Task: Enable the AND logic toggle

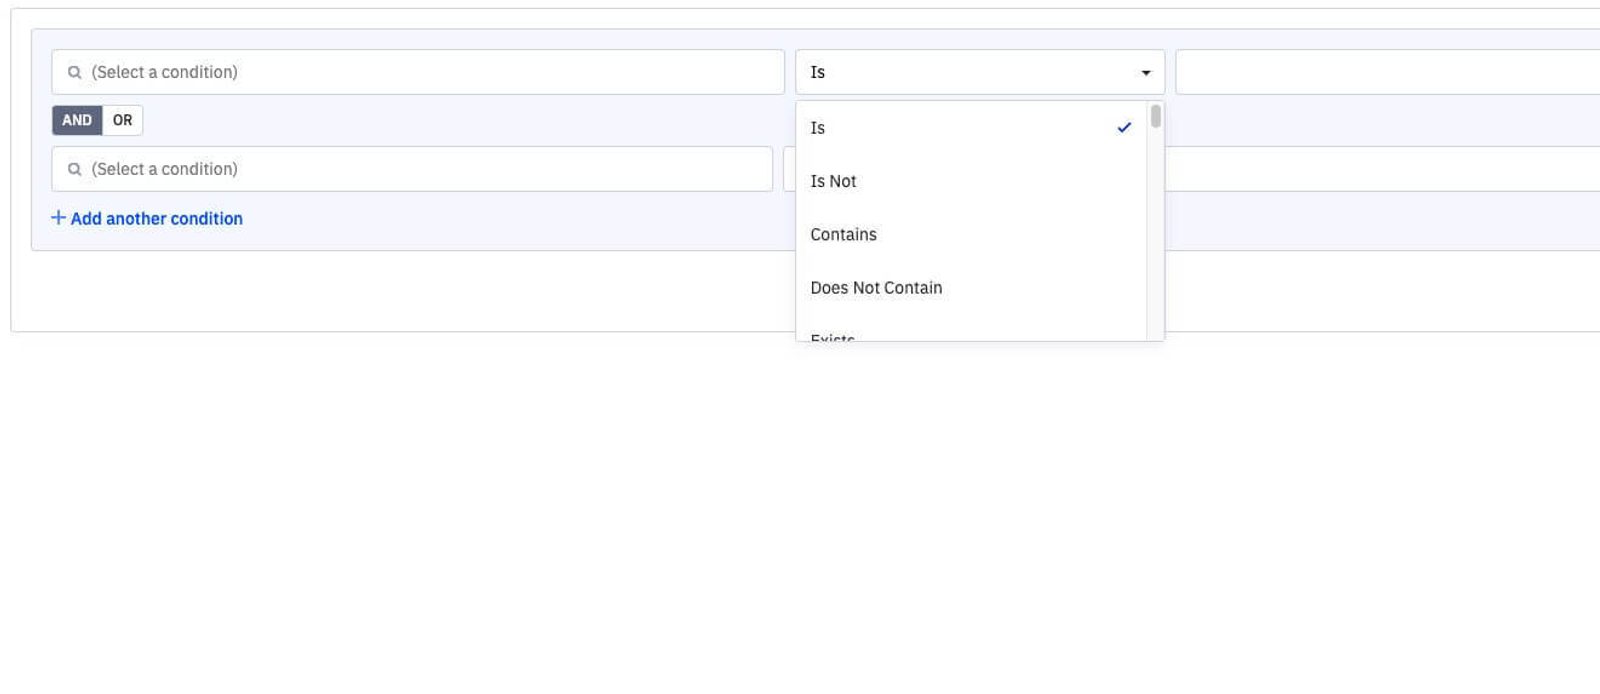Action: pyautogui.click(x=77, y=120)
